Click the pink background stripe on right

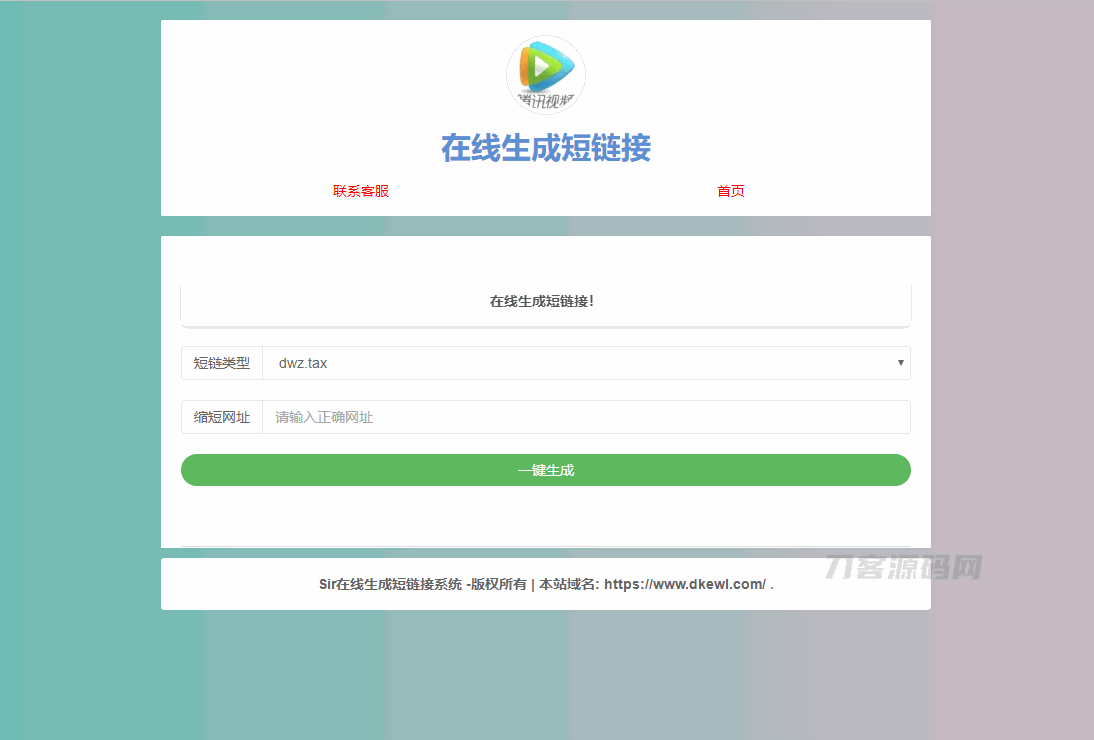[x=1010, y=400]
